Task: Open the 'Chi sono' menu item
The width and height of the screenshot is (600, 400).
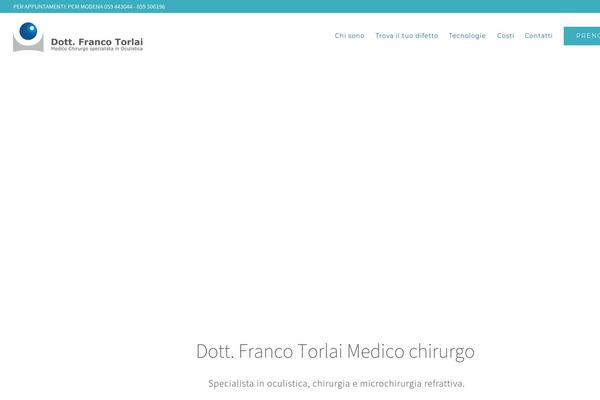Action: point(349,36)
